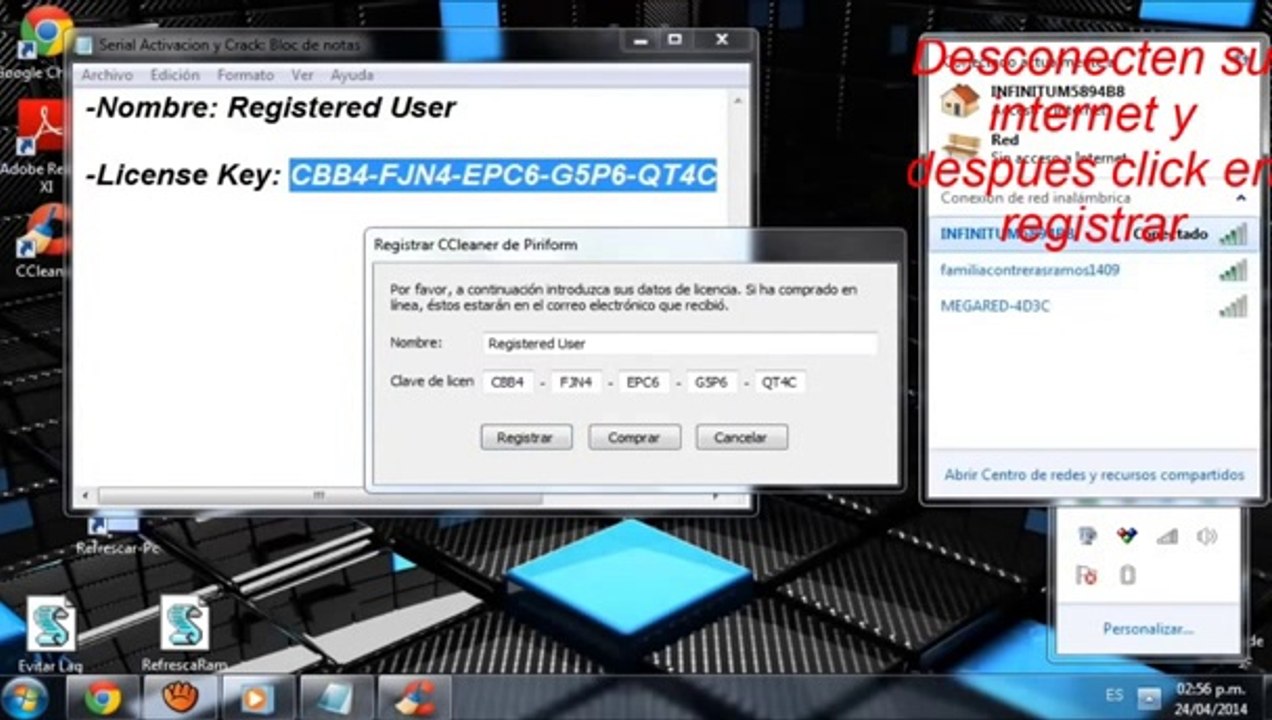Click the G5P6 license key field
The image size is (1272, 720).
point(710,382)
